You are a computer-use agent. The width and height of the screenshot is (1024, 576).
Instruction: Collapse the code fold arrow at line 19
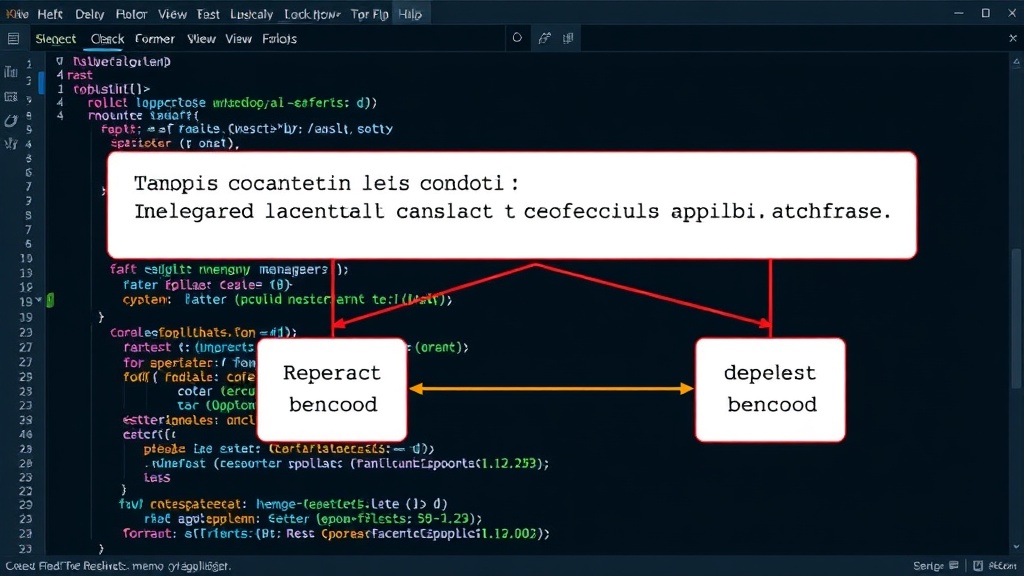tap(39, 300)
